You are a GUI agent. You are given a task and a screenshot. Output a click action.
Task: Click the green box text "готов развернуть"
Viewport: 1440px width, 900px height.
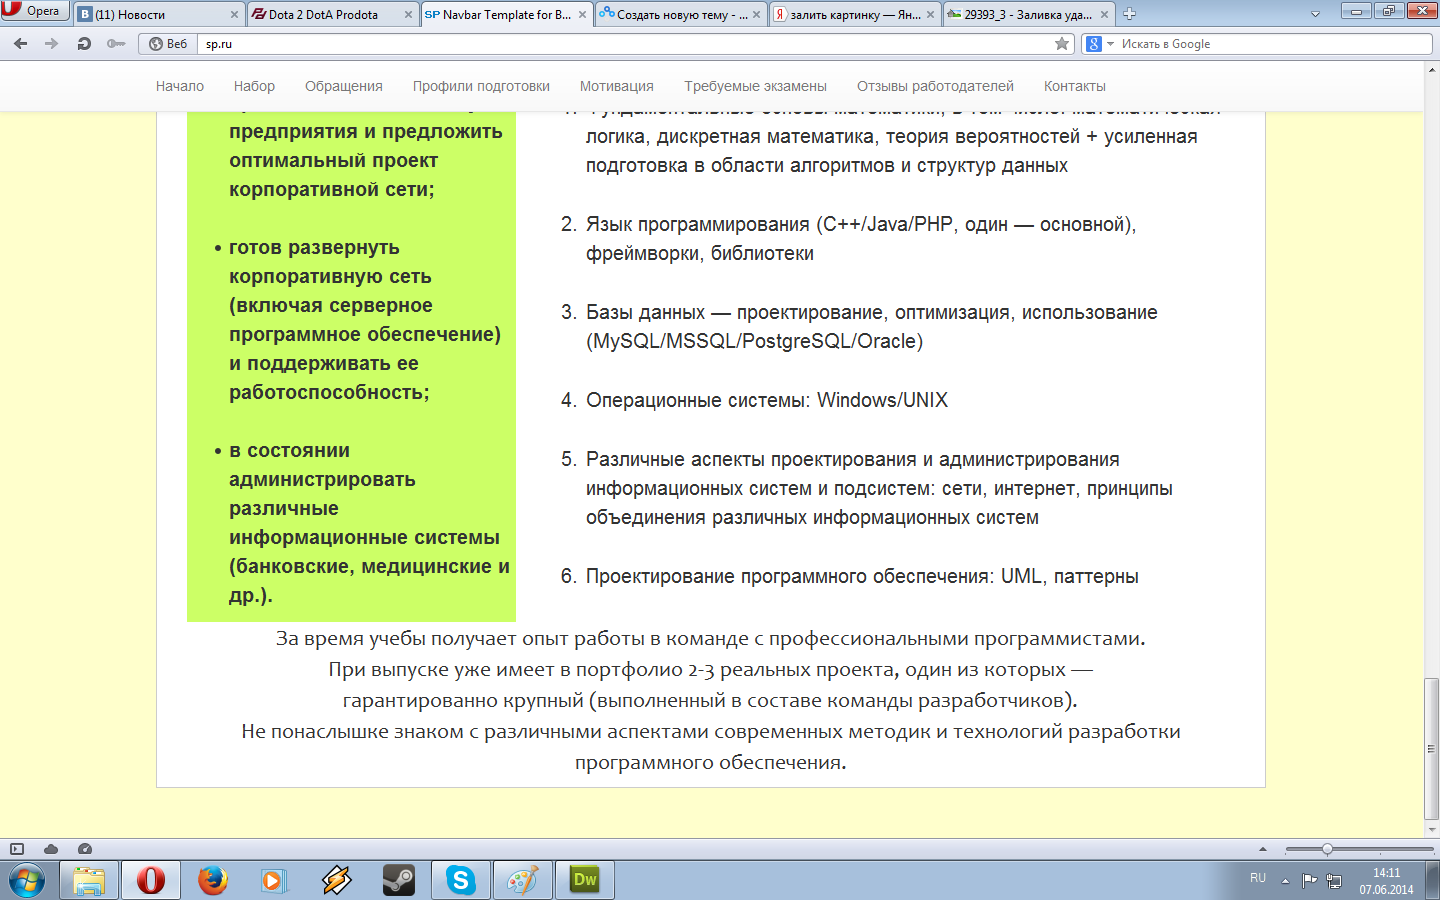coord(314,247)
